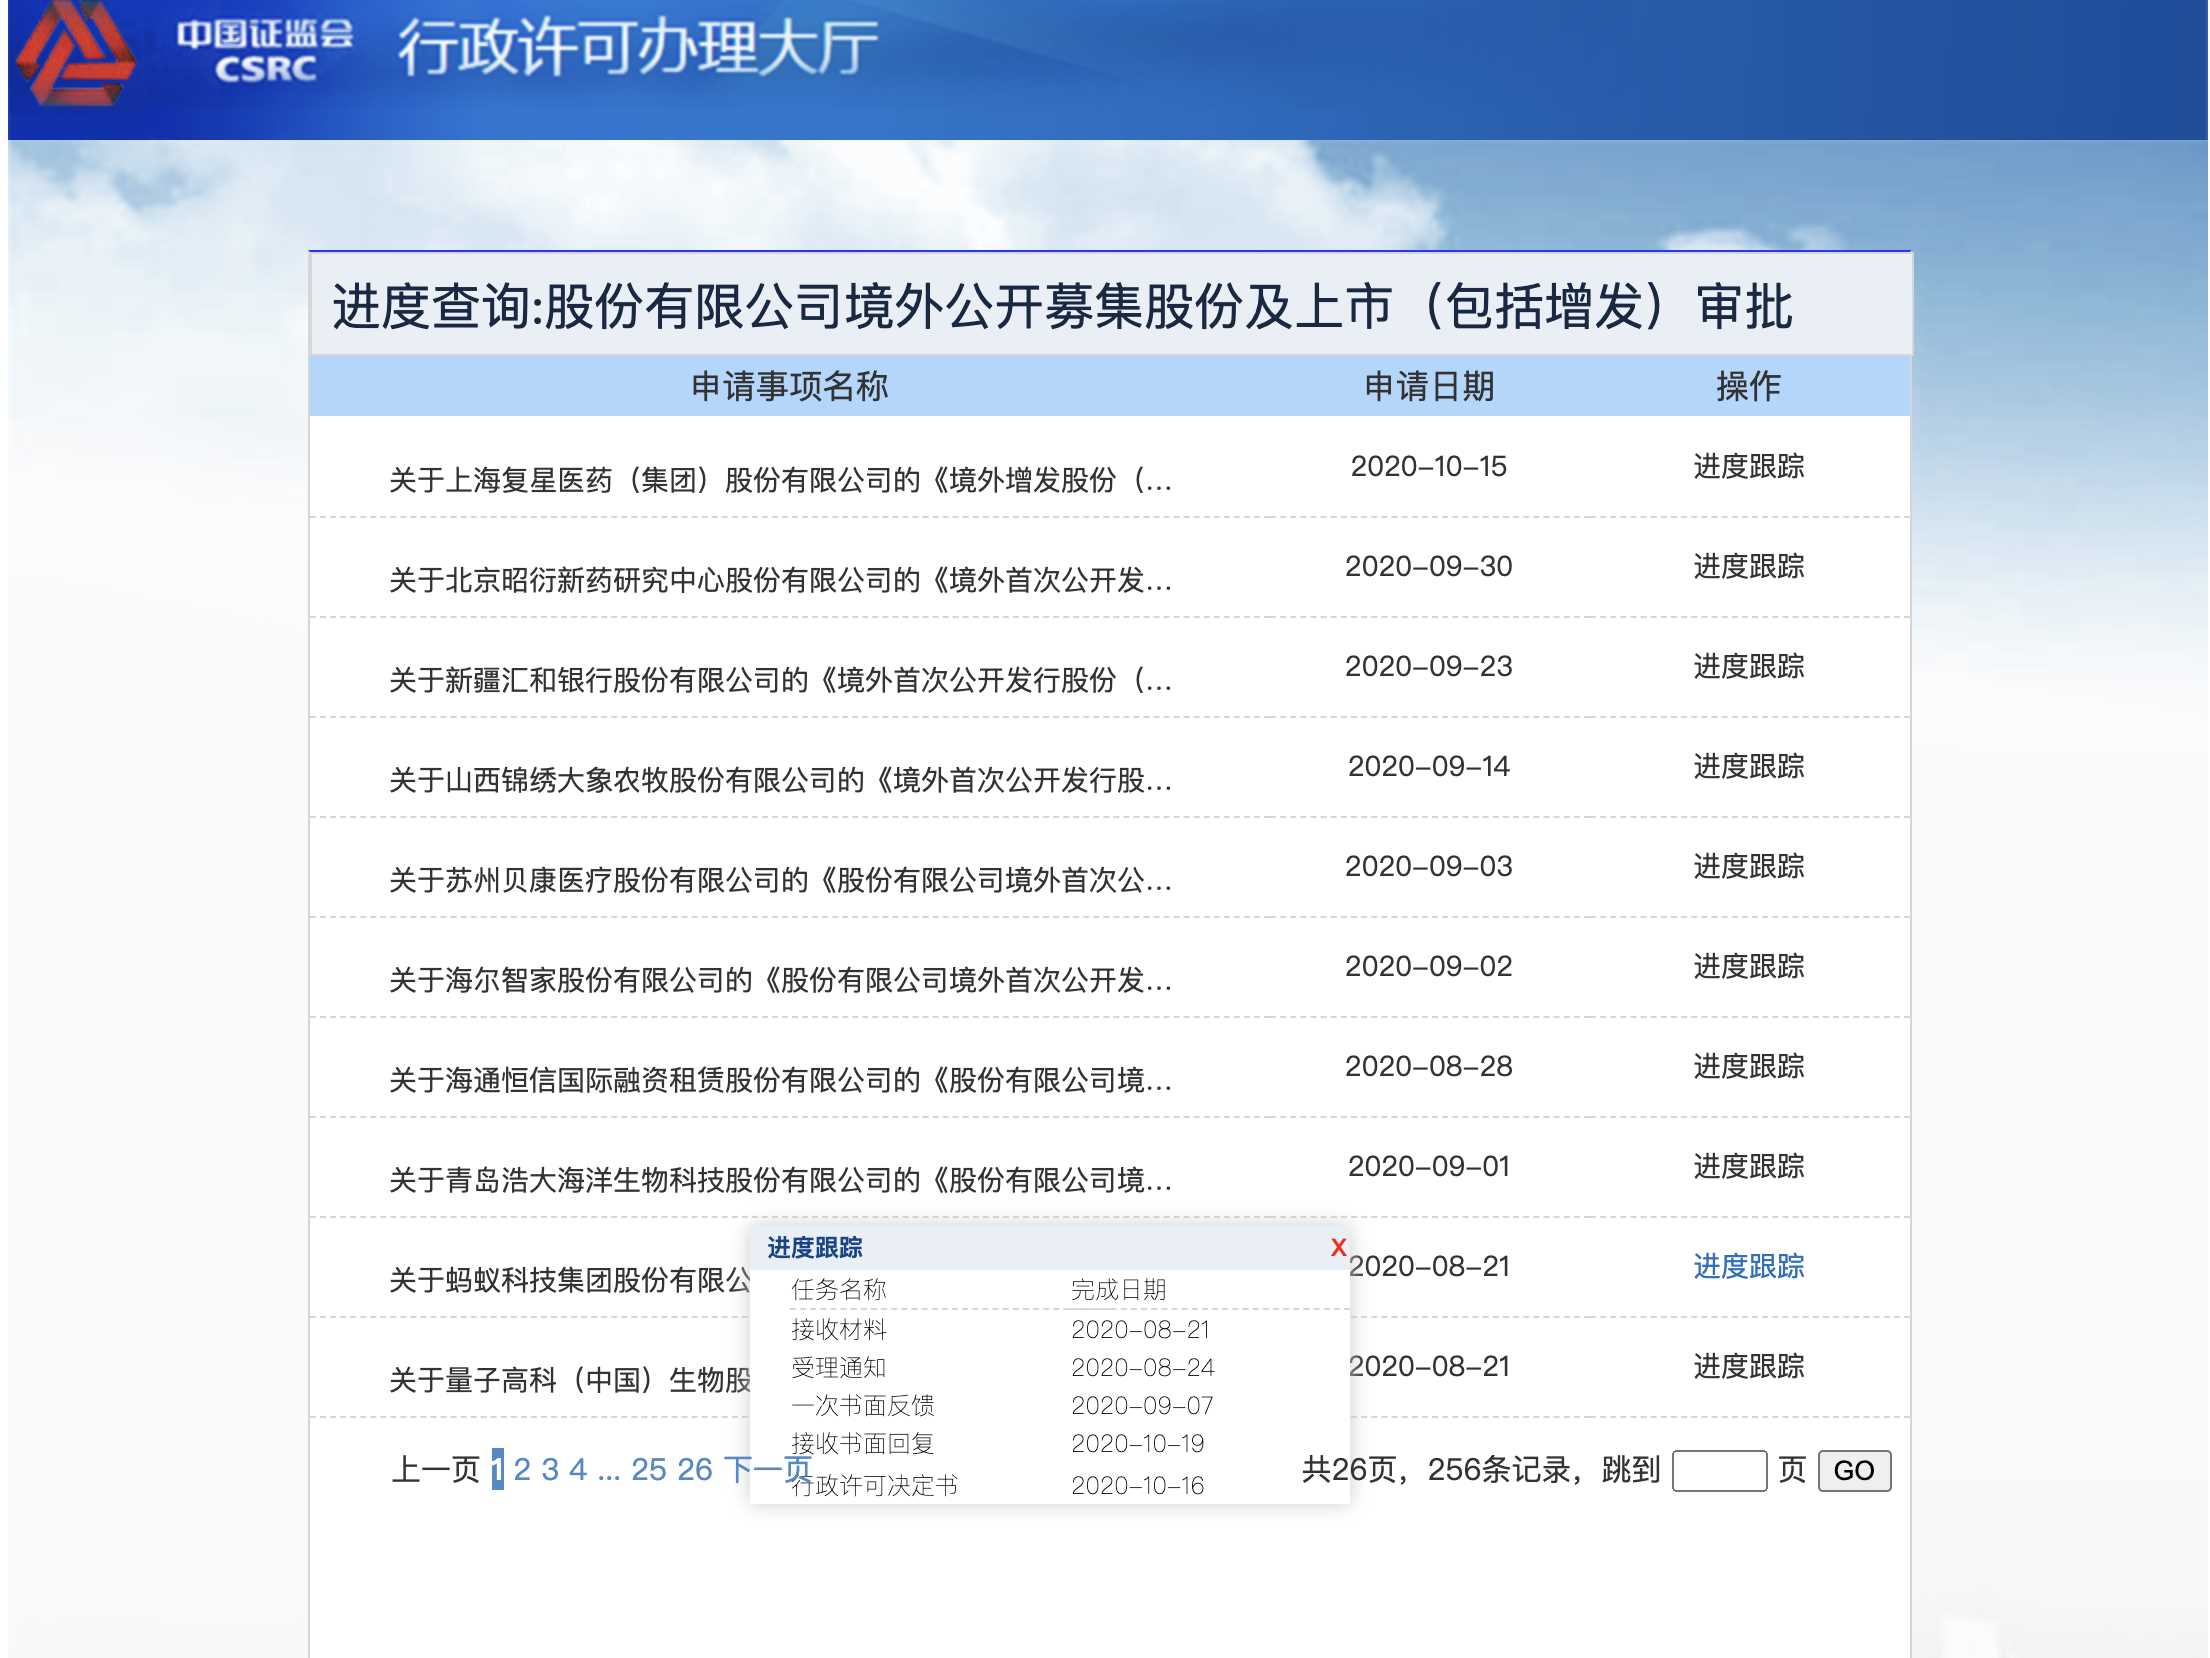Click date 2020-09-14 cell
Viewport: 2210px width, 1658px height.
(x=1428, y=766)
